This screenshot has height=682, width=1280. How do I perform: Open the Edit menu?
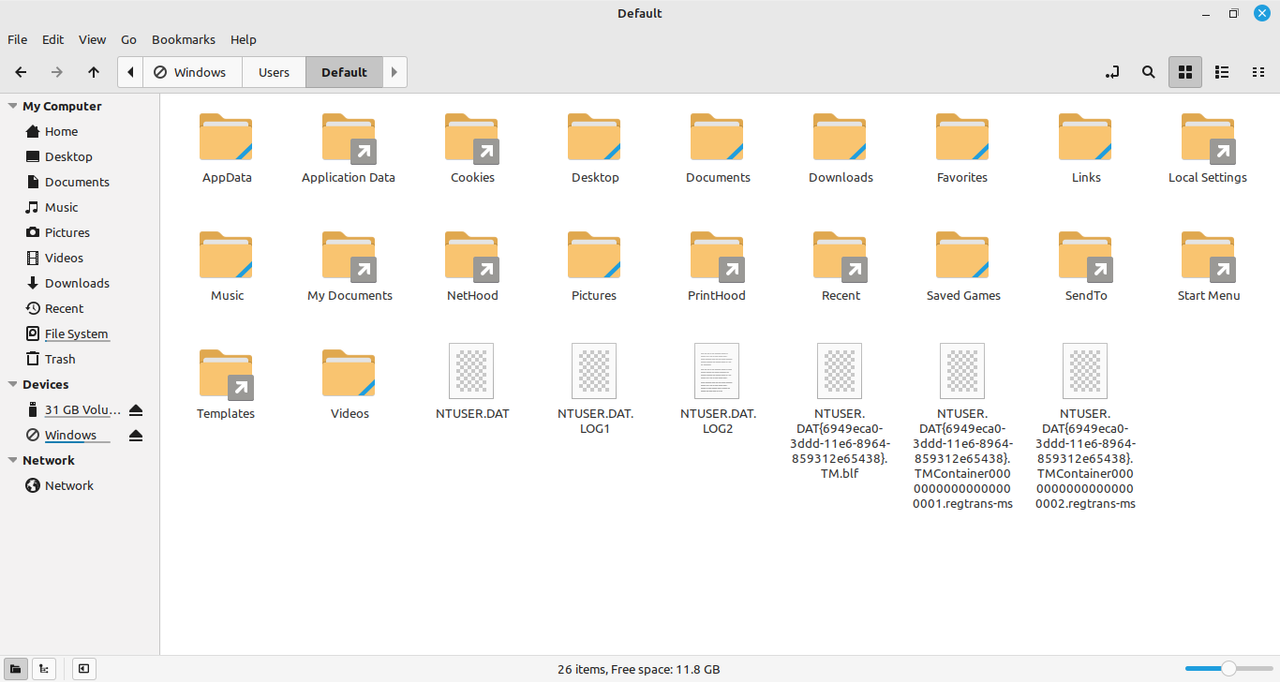click(x=53, y=40)
